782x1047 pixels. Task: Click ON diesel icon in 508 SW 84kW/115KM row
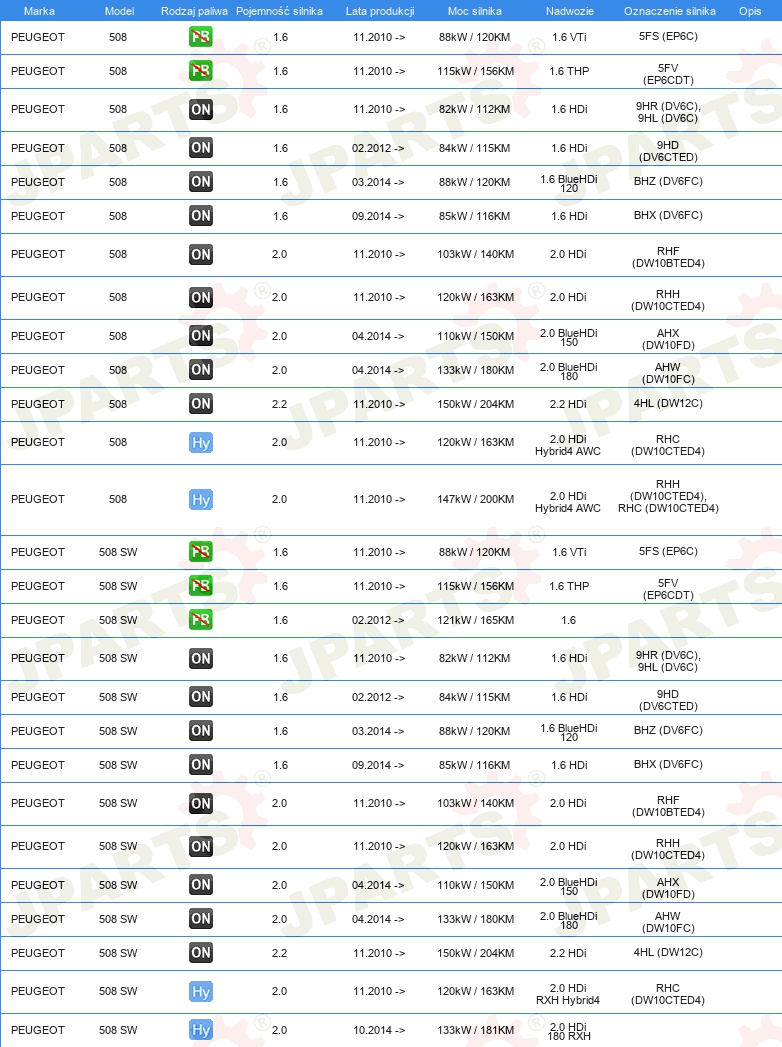pyautogui.click(x=201, y=696)
